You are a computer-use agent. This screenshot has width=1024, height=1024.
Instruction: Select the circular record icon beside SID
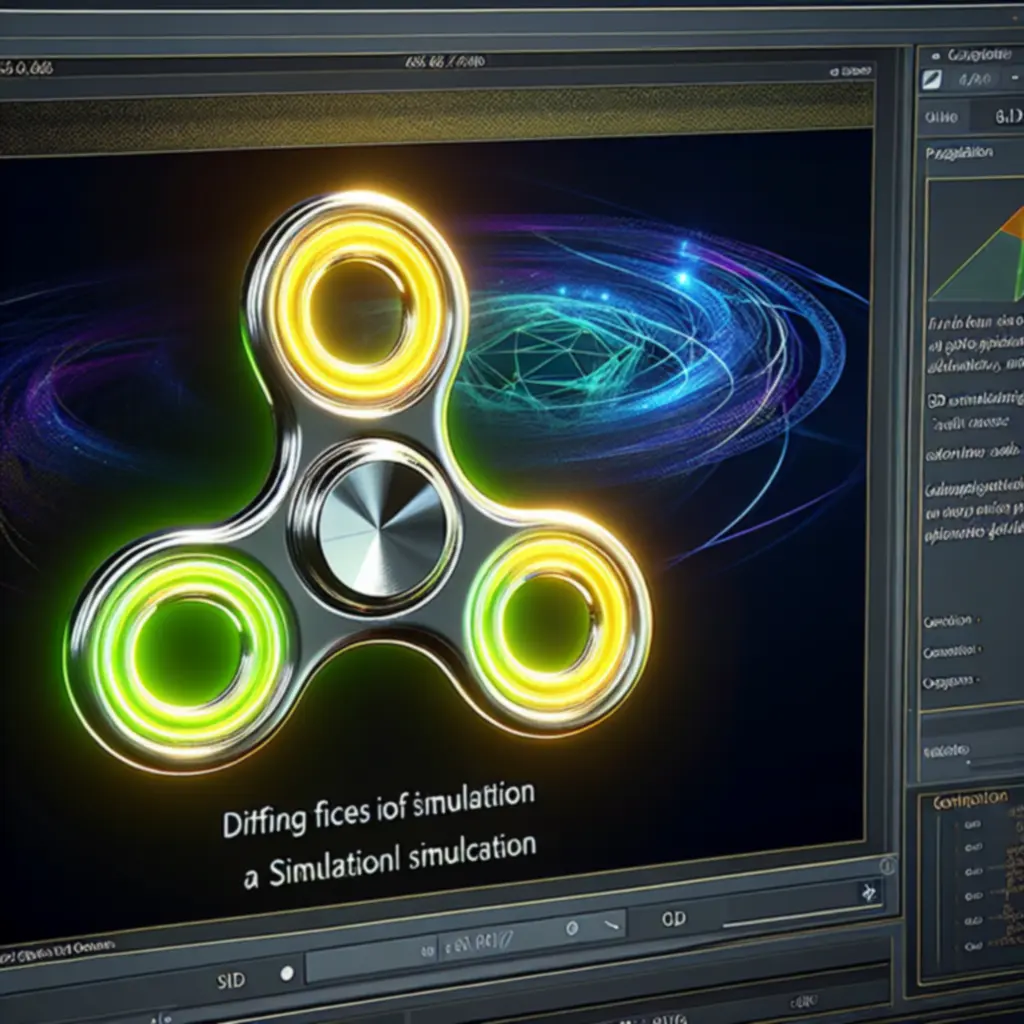pos(287,976)
